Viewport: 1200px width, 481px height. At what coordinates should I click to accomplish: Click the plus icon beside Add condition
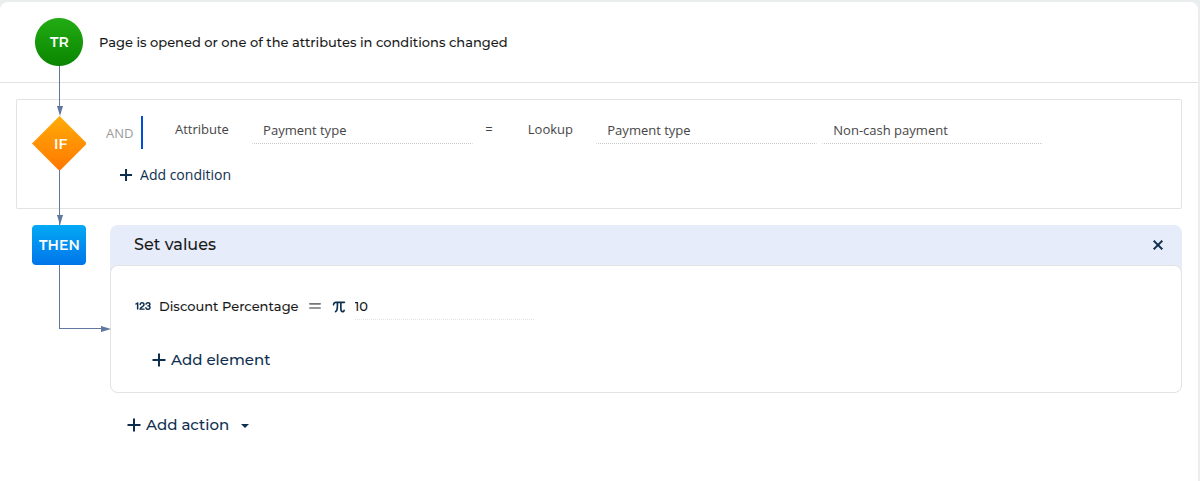click(x=126, y=175)
